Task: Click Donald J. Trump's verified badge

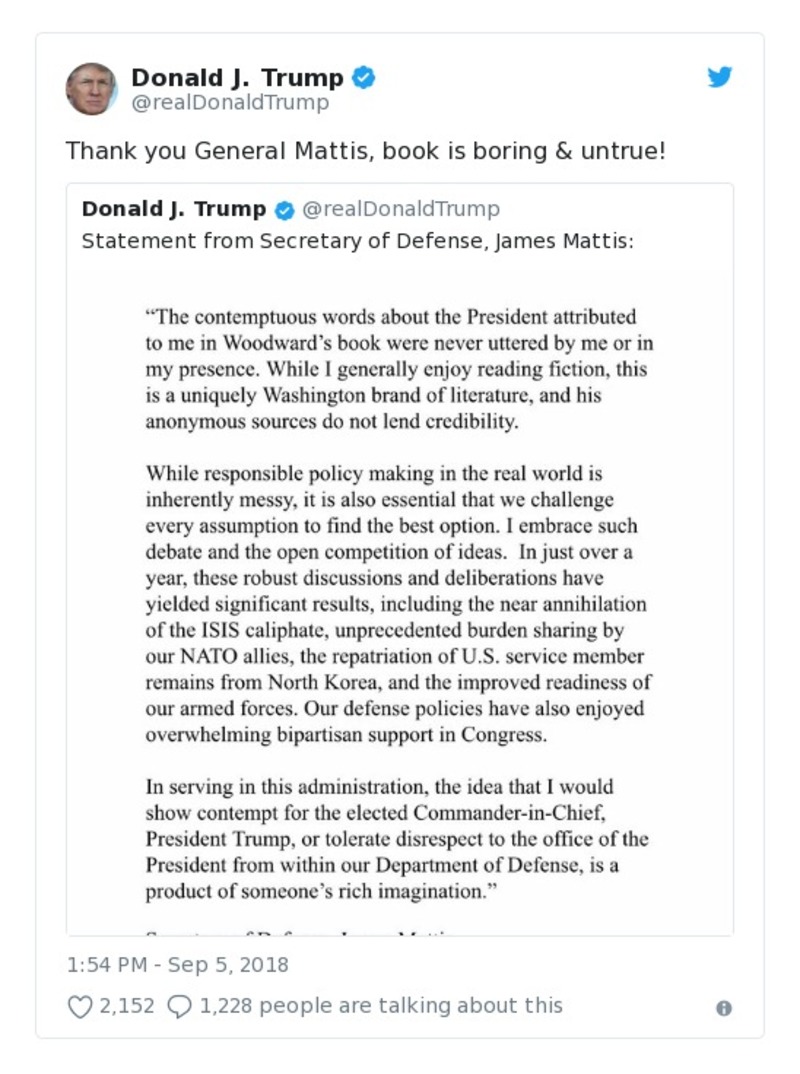Action: 365,75
